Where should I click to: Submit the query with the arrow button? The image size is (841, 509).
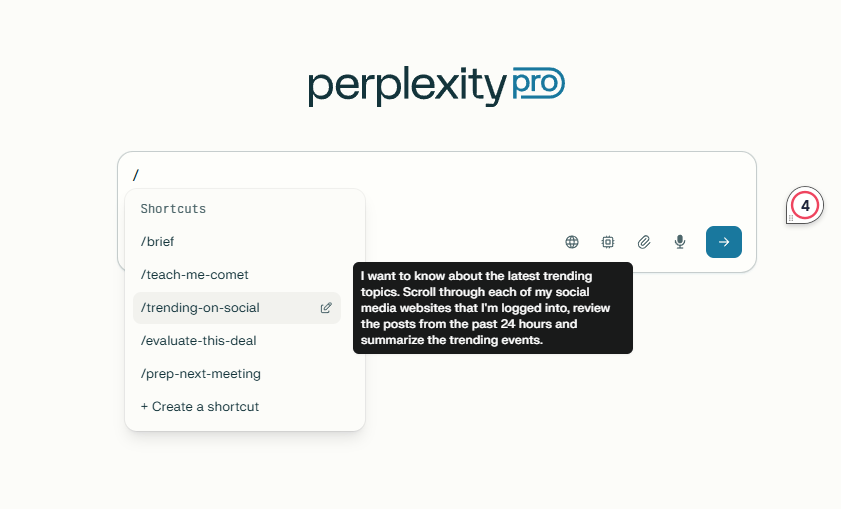click(x=724, y=242)
